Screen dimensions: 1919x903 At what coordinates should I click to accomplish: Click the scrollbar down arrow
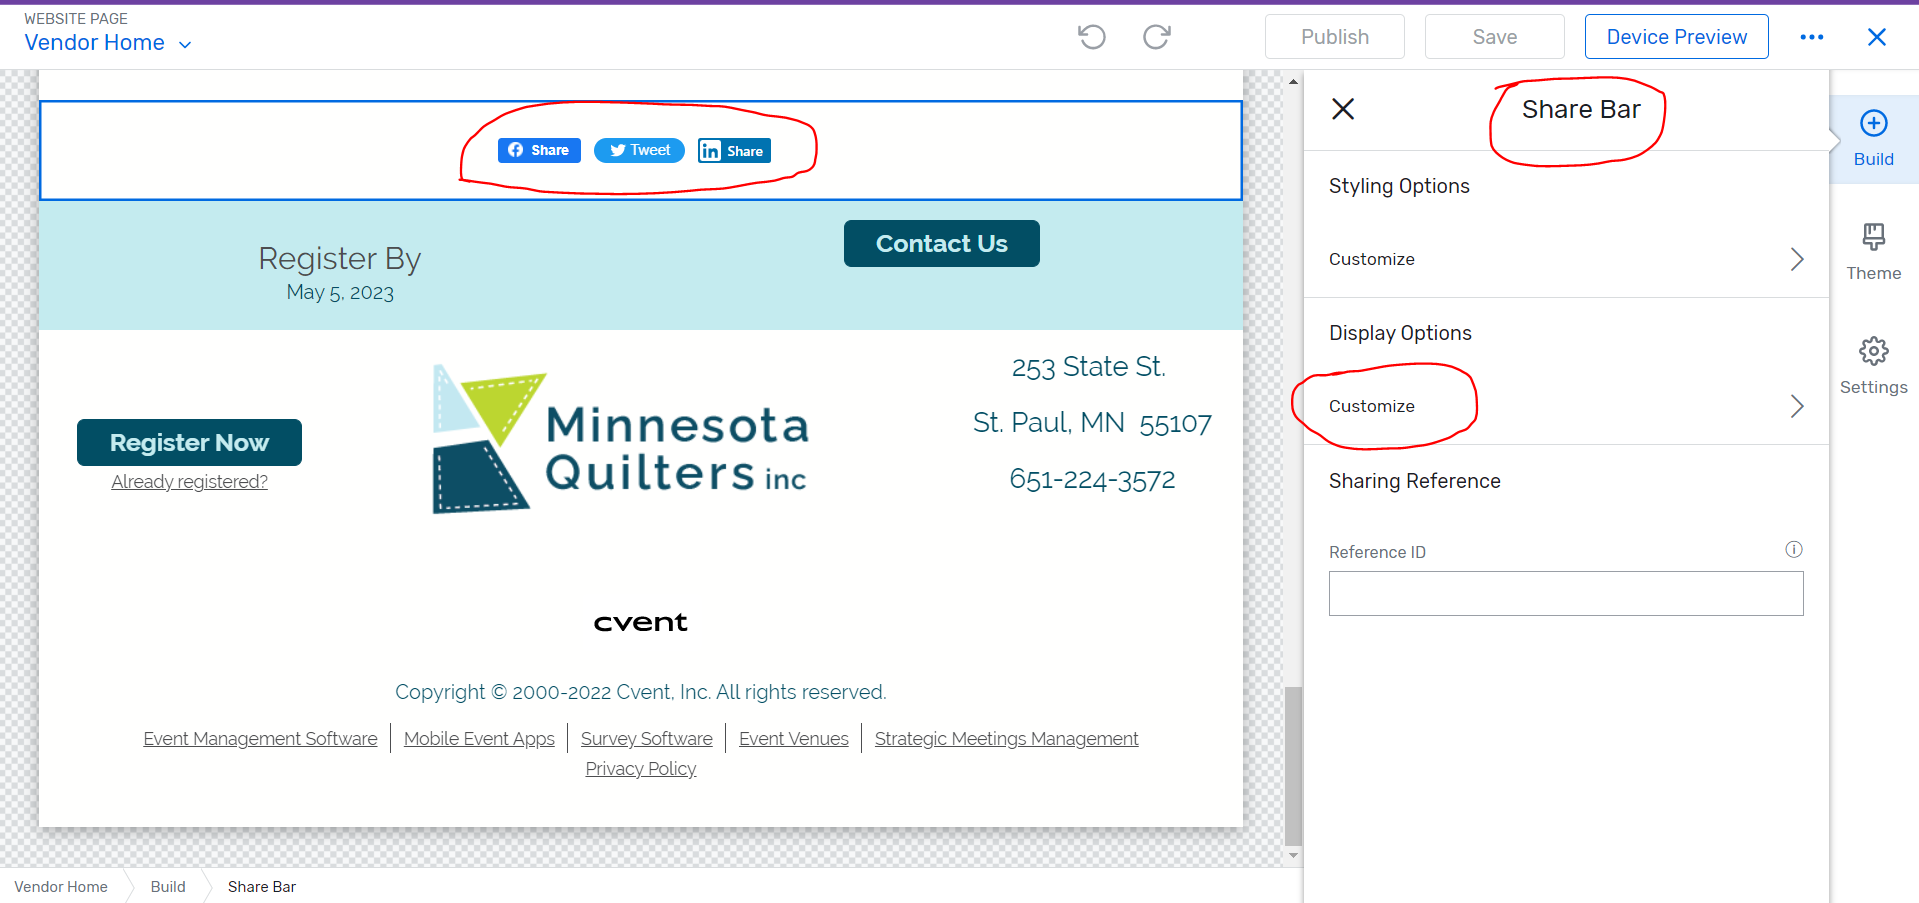tap(1293, 855)
